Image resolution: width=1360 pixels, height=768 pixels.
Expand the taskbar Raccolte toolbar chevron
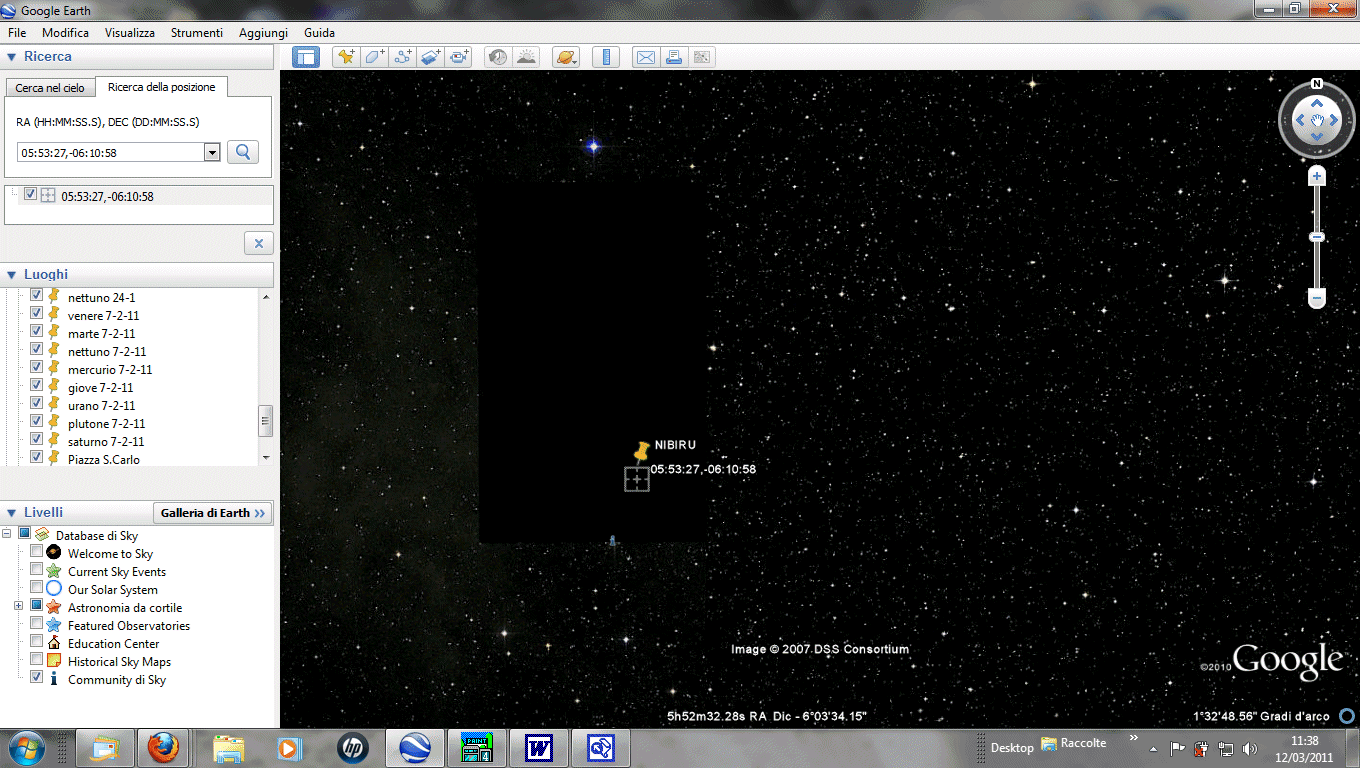[x=1133, y=739]
